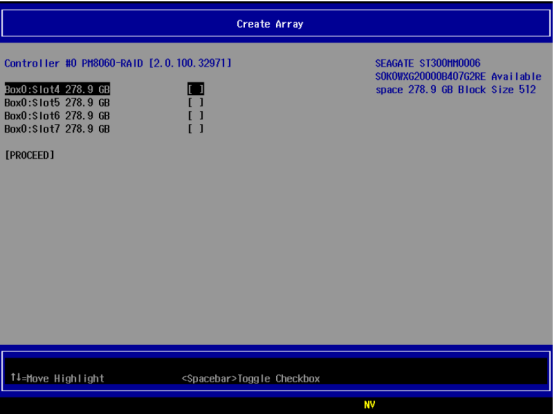Viewport: 554px width, 415px height.
Task: Toggle the checkbox for Box0:Slot5
Action: [x=195, y=102]
